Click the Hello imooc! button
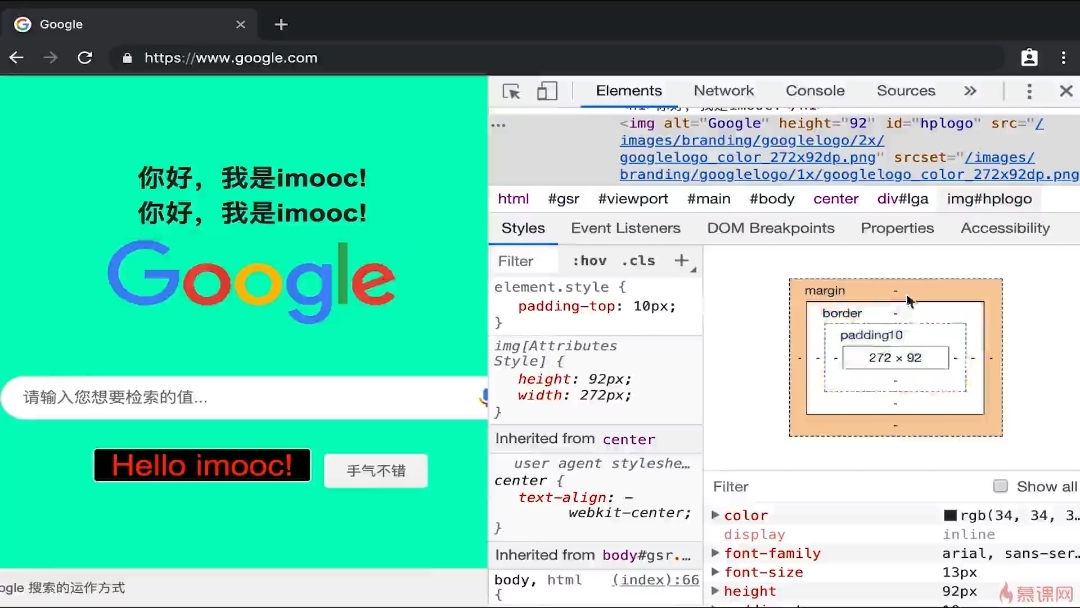The image size is (1080, 608). coord(202,465)
